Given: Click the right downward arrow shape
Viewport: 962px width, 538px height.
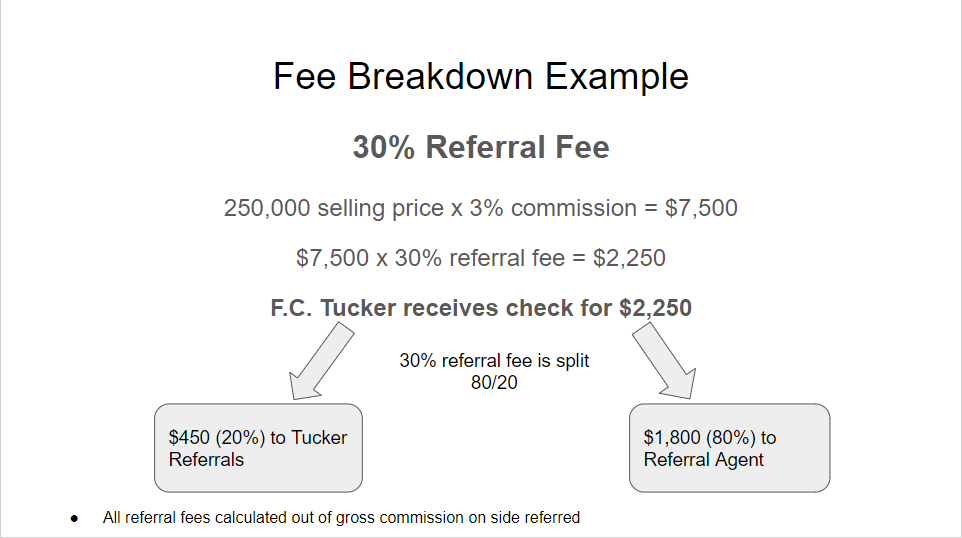Looking at the screenshot, I should point(665,361).
